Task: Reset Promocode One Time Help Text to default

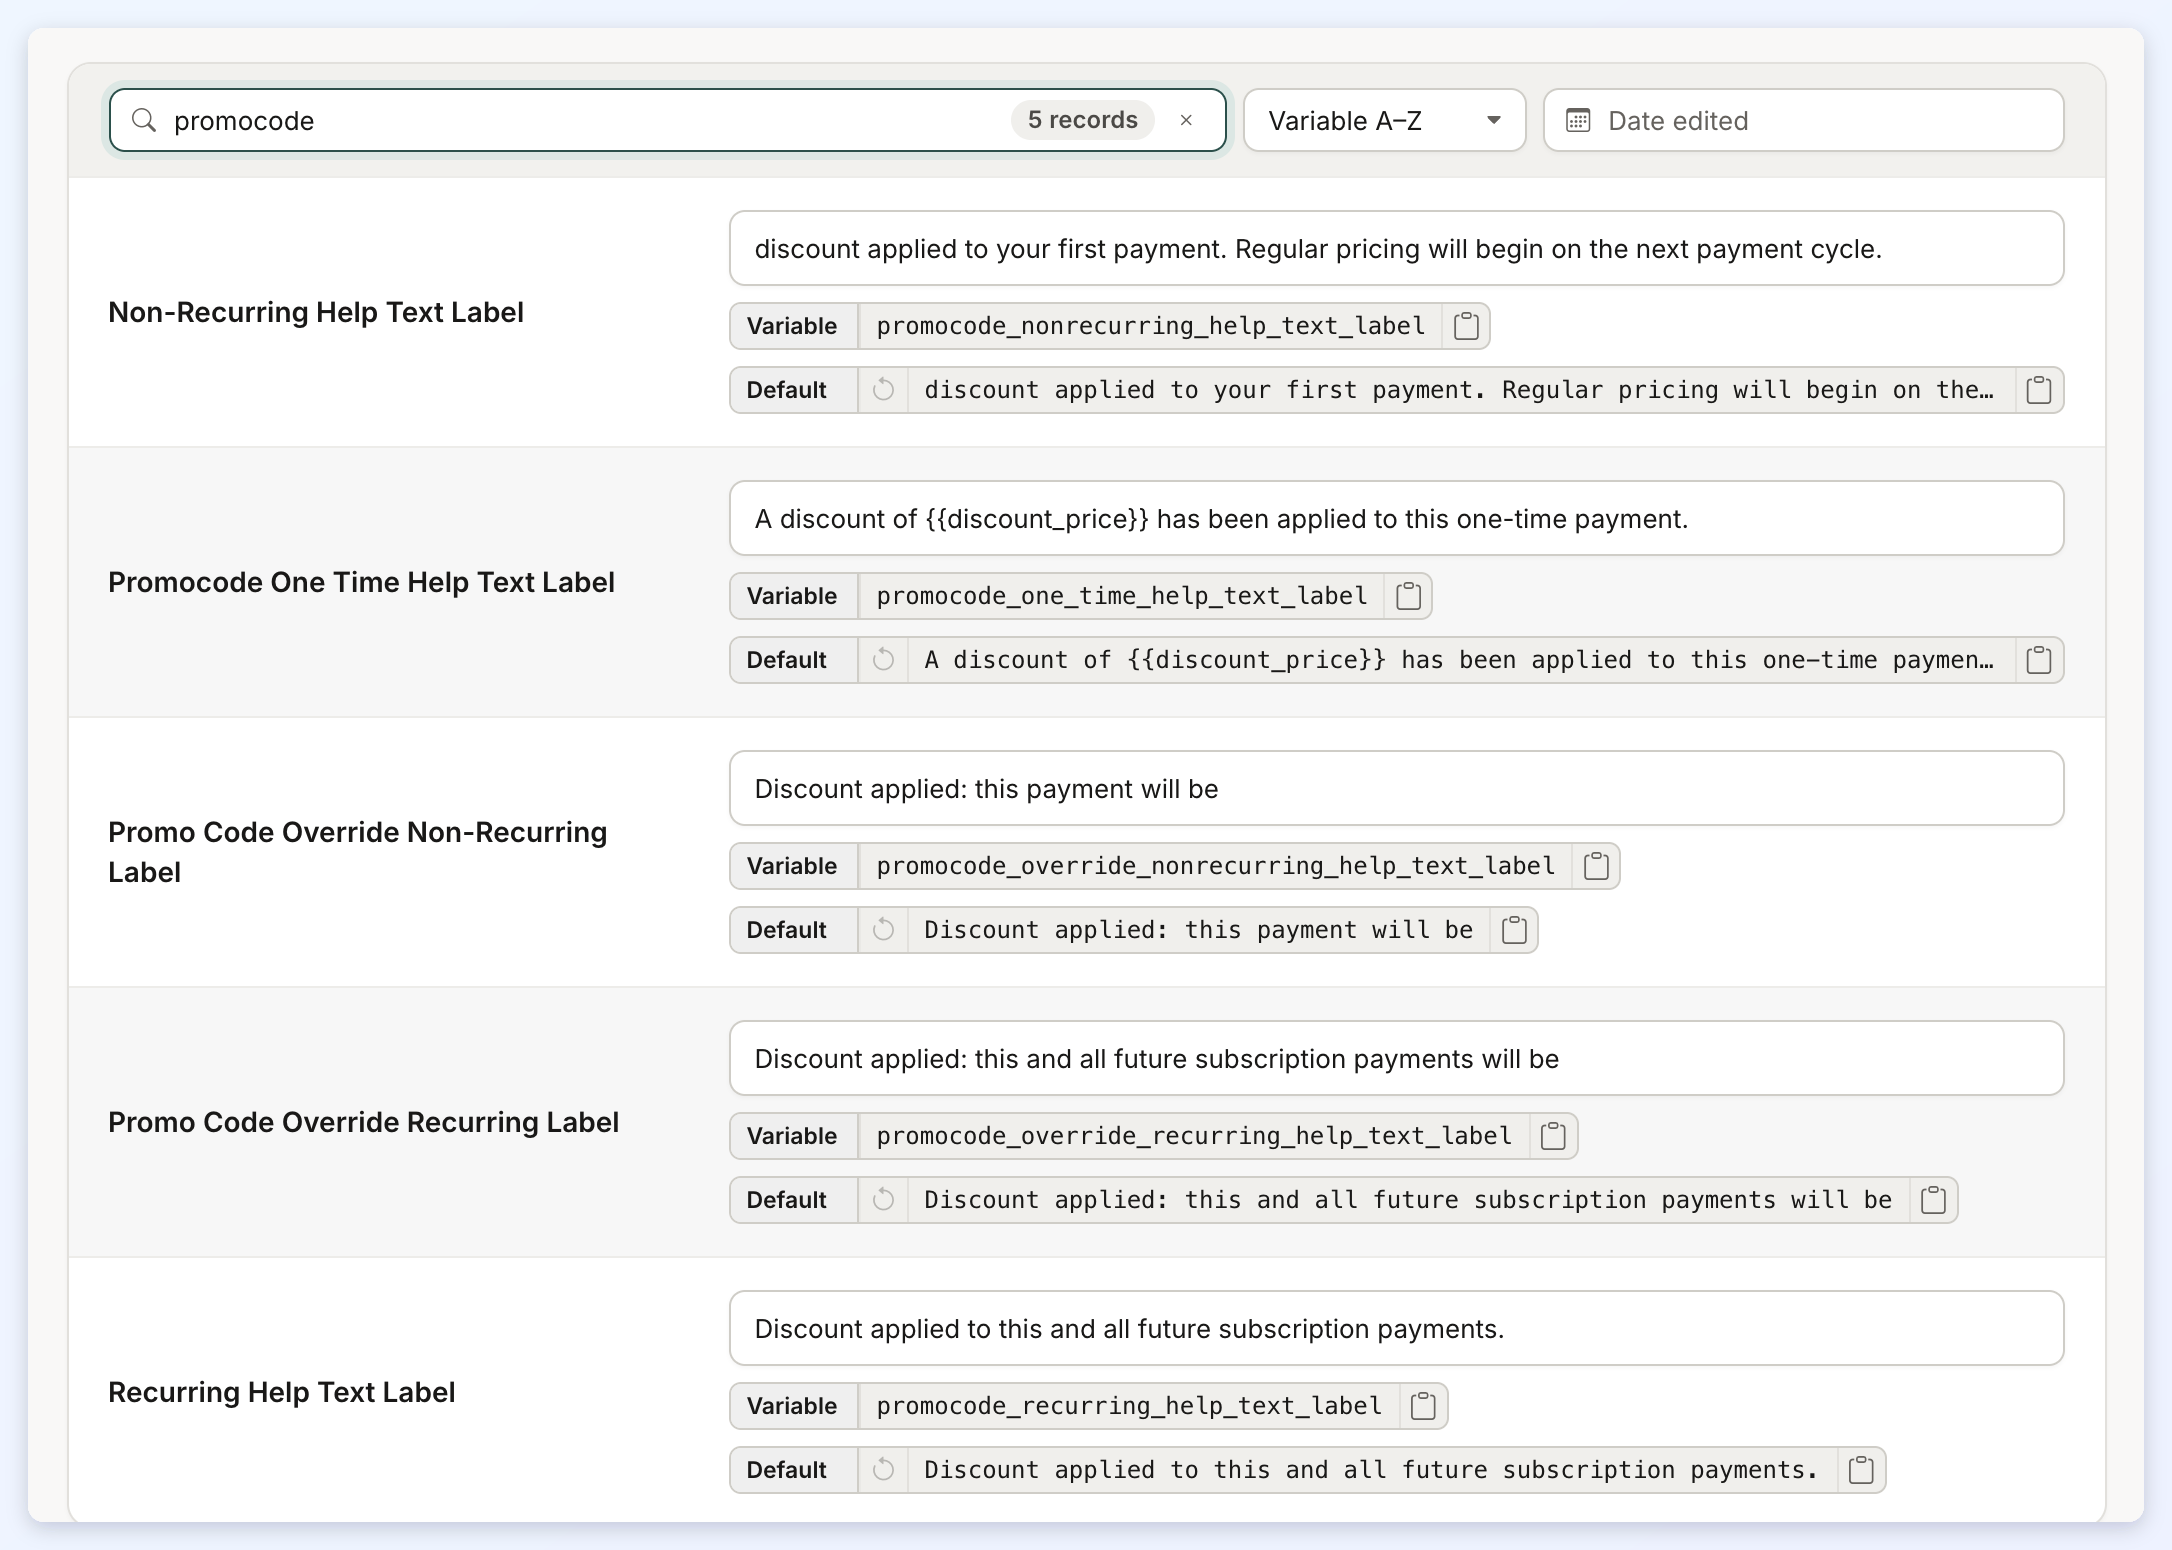Action: [883, 660]
